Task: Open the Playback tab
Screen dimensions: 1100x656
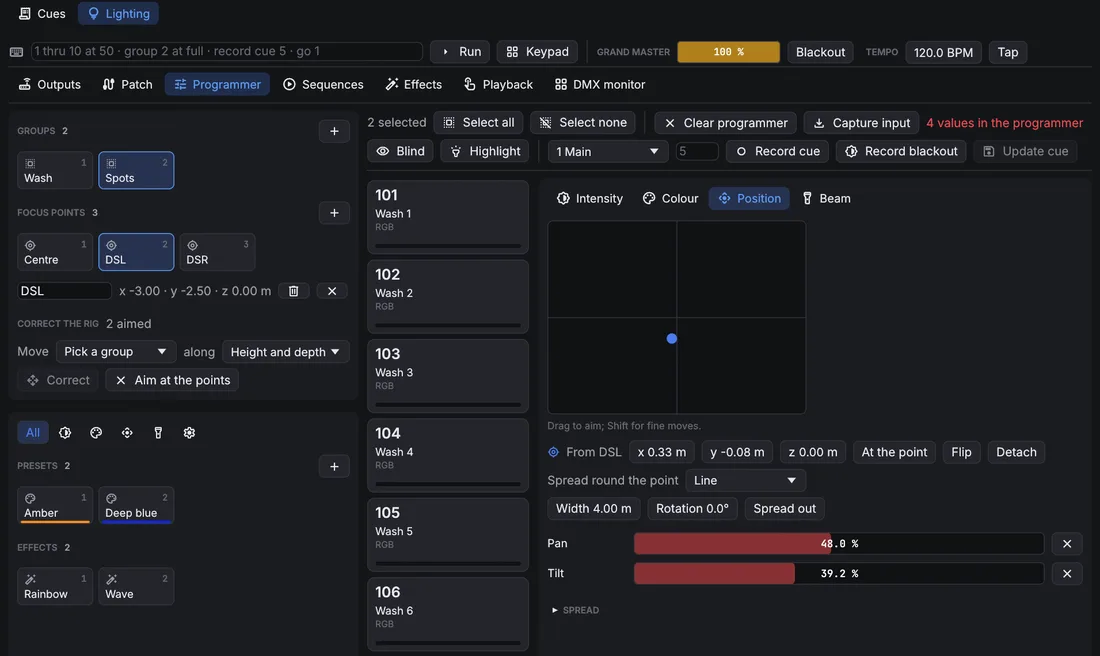Action: point(498,84)
